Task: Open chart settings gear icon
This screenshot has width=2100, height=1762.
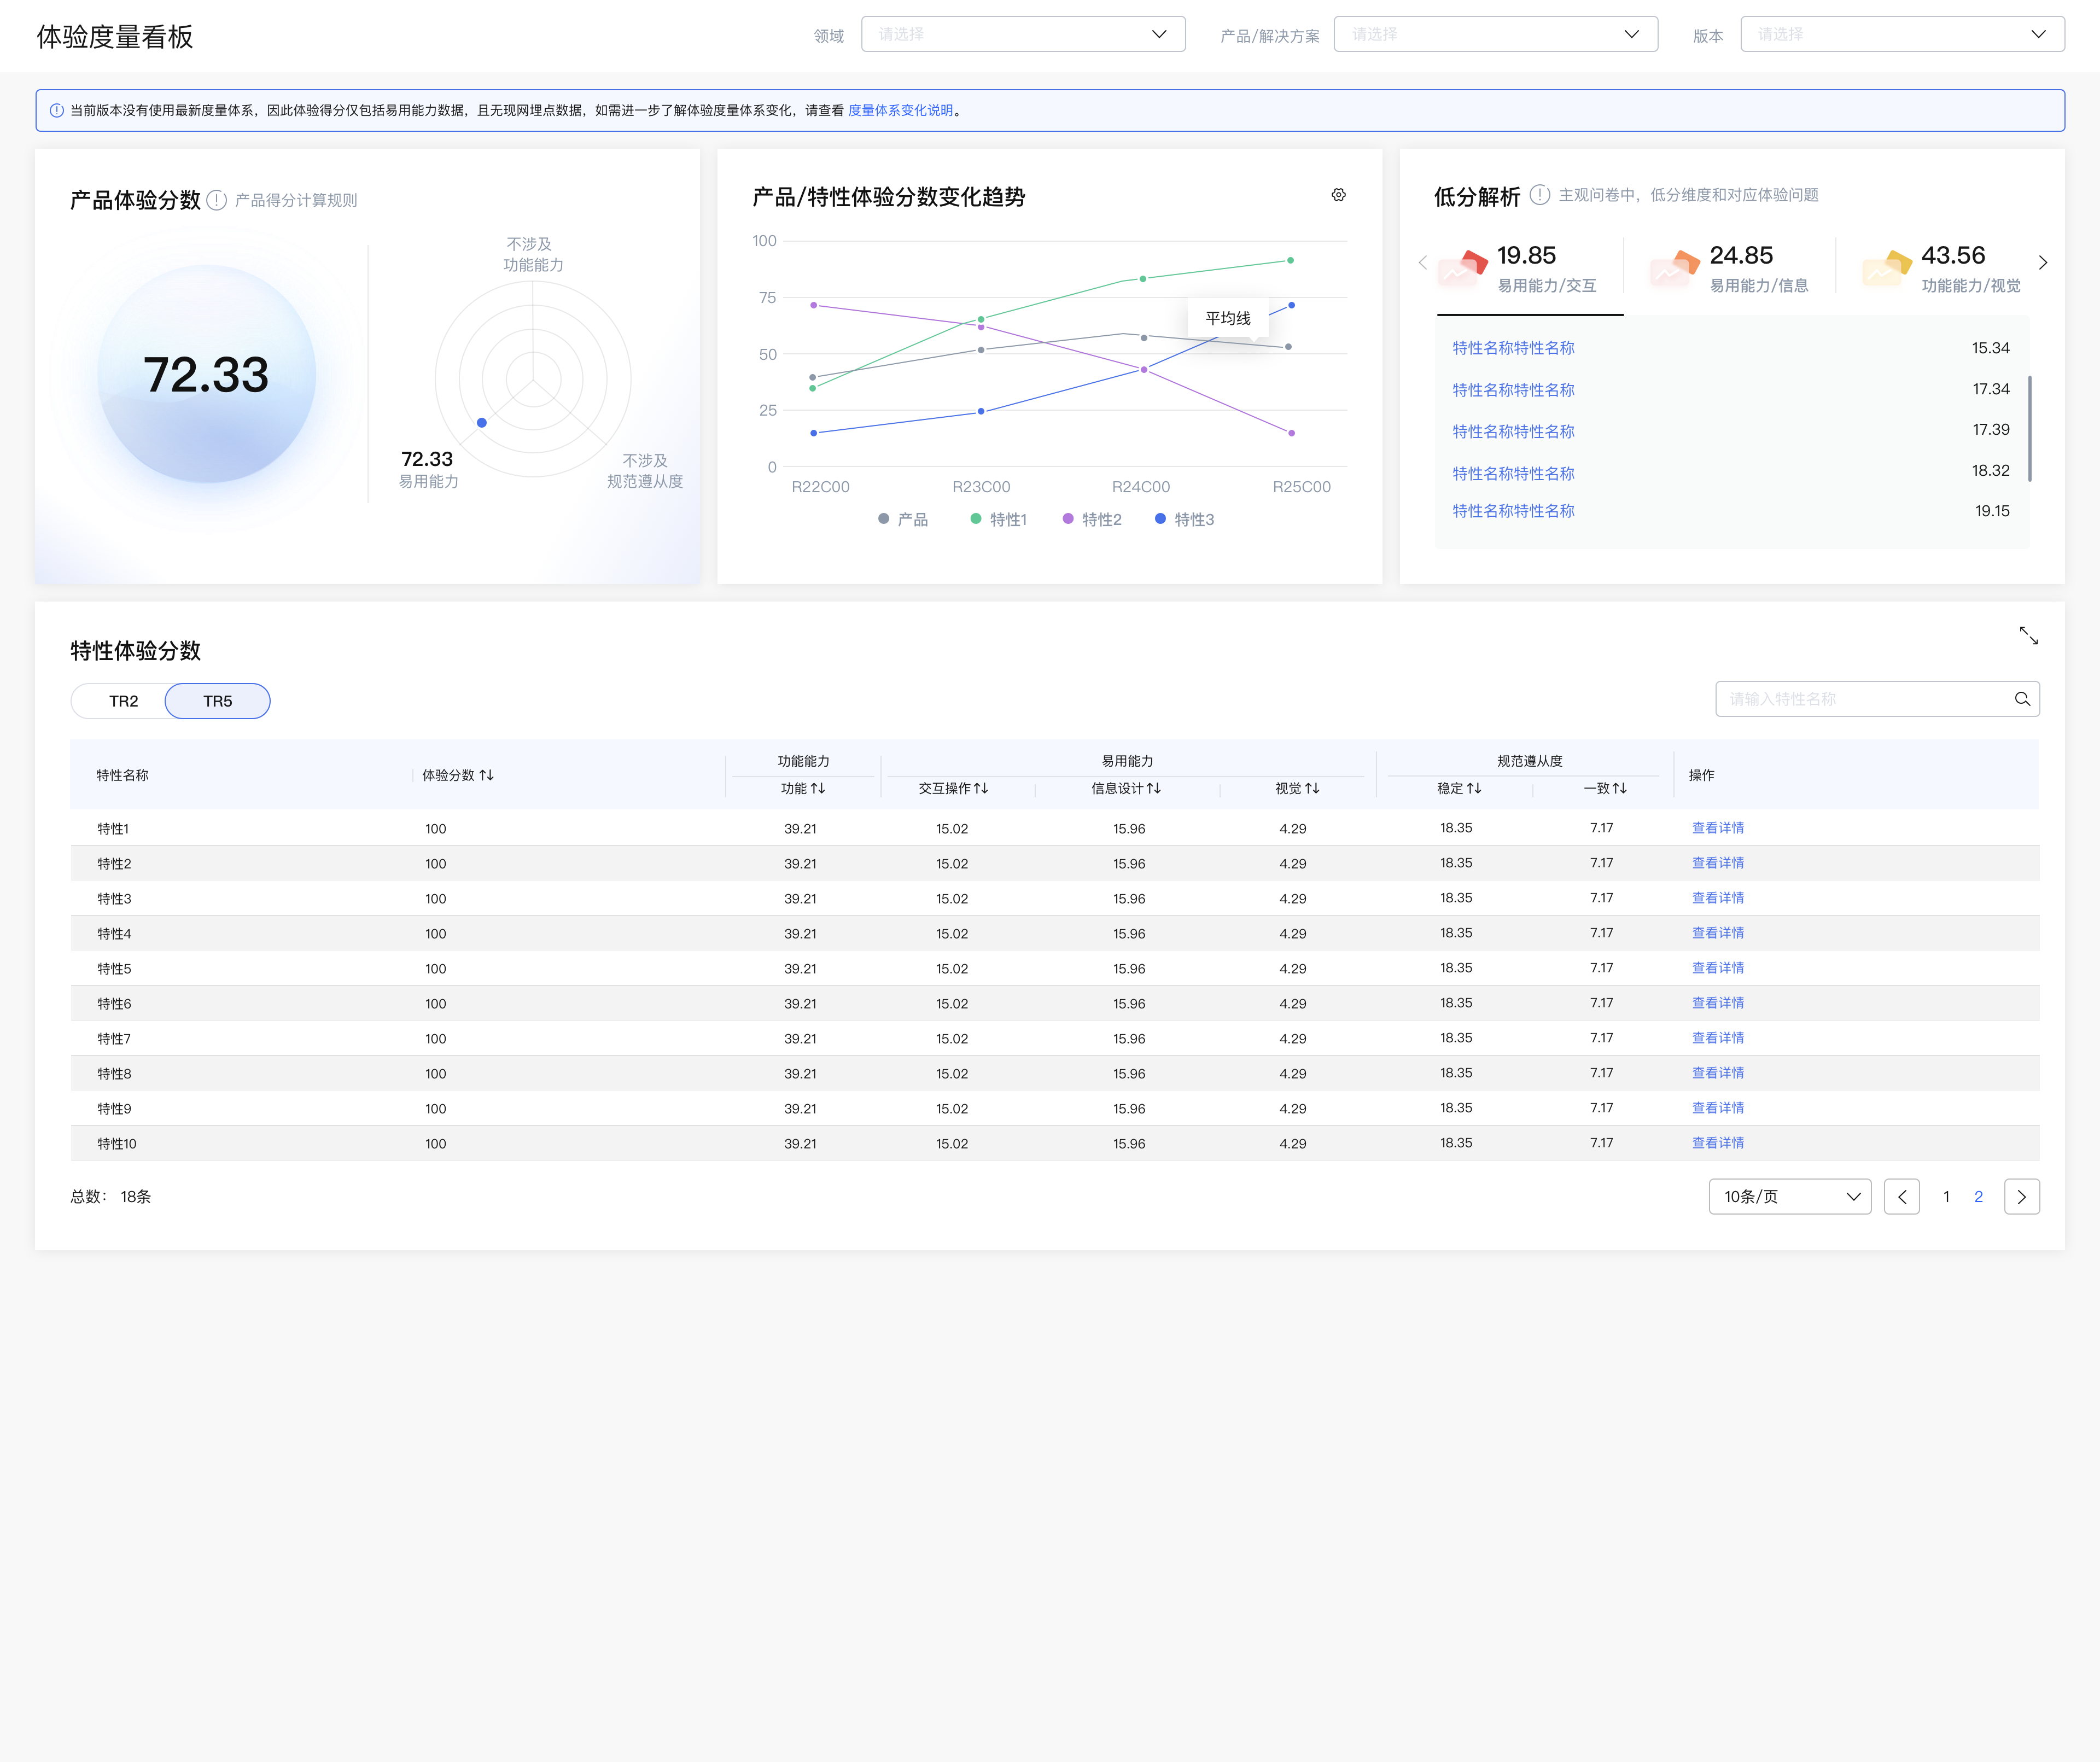Action: [1338, 195]
